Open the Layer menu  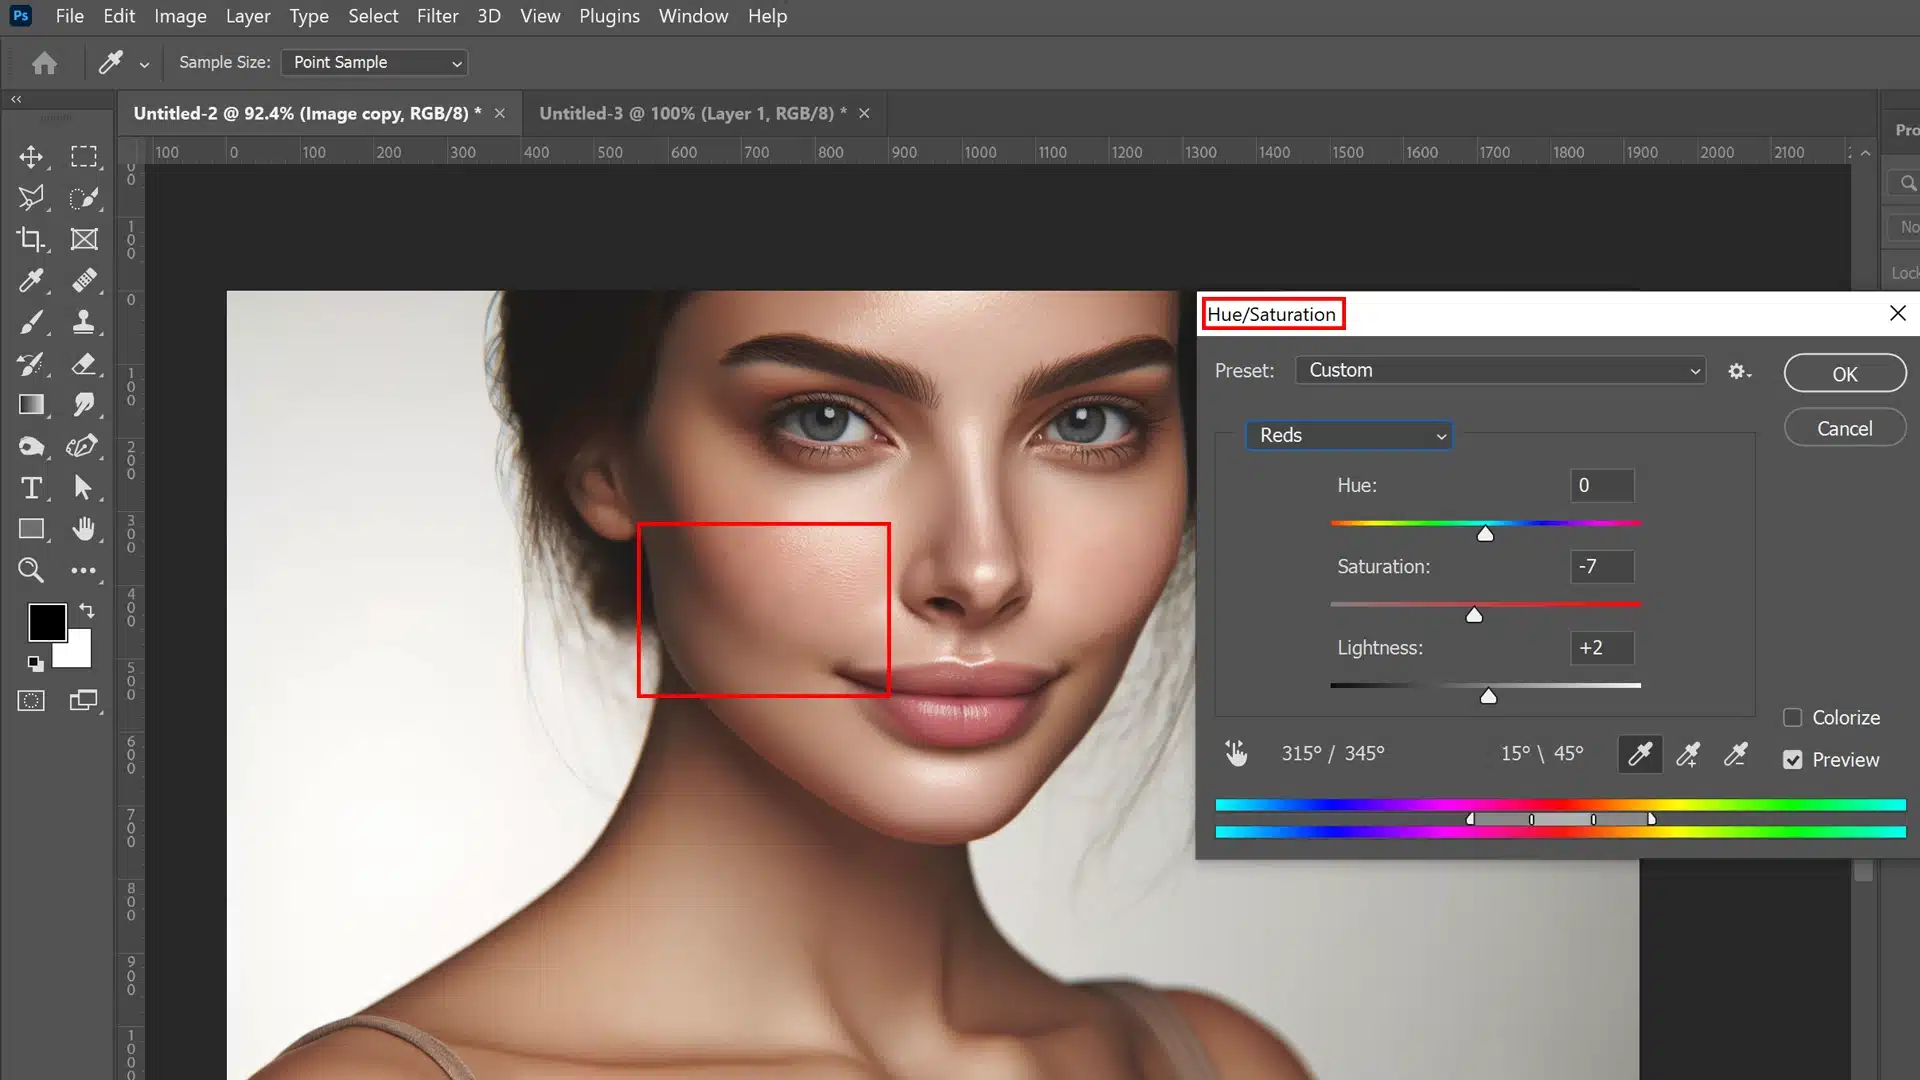[248, 16]
